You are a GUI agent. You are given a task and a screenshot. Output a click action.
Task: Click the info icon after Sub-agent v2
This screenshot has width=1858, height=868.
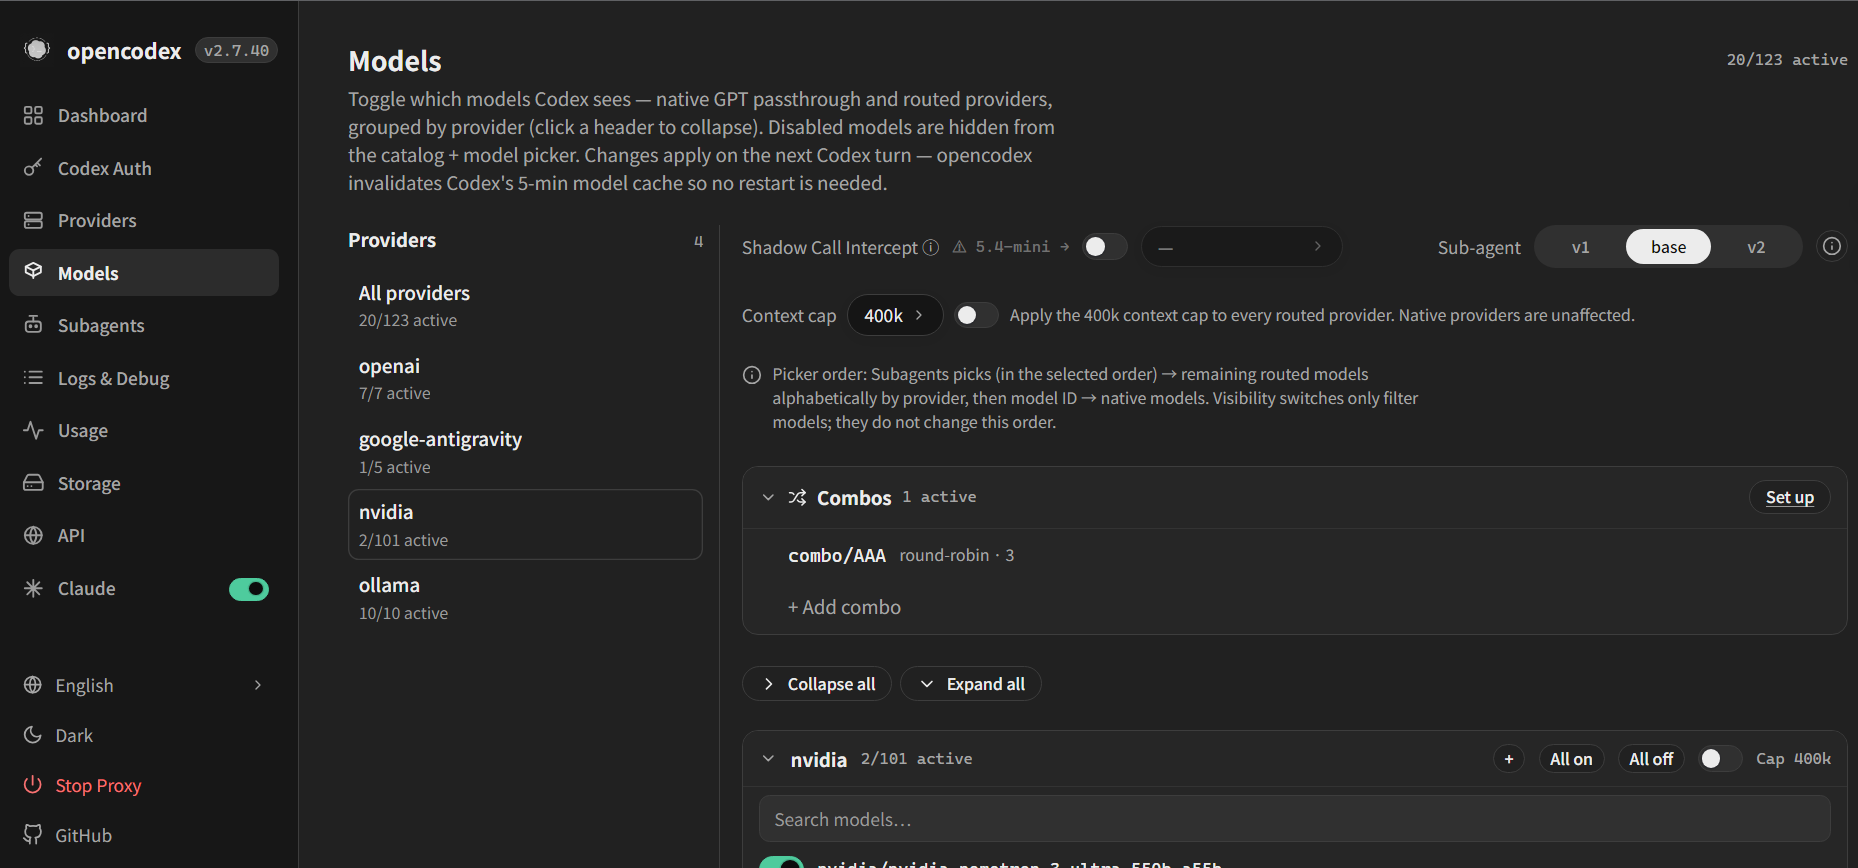pyautogui.click(x=1832, y=246)
